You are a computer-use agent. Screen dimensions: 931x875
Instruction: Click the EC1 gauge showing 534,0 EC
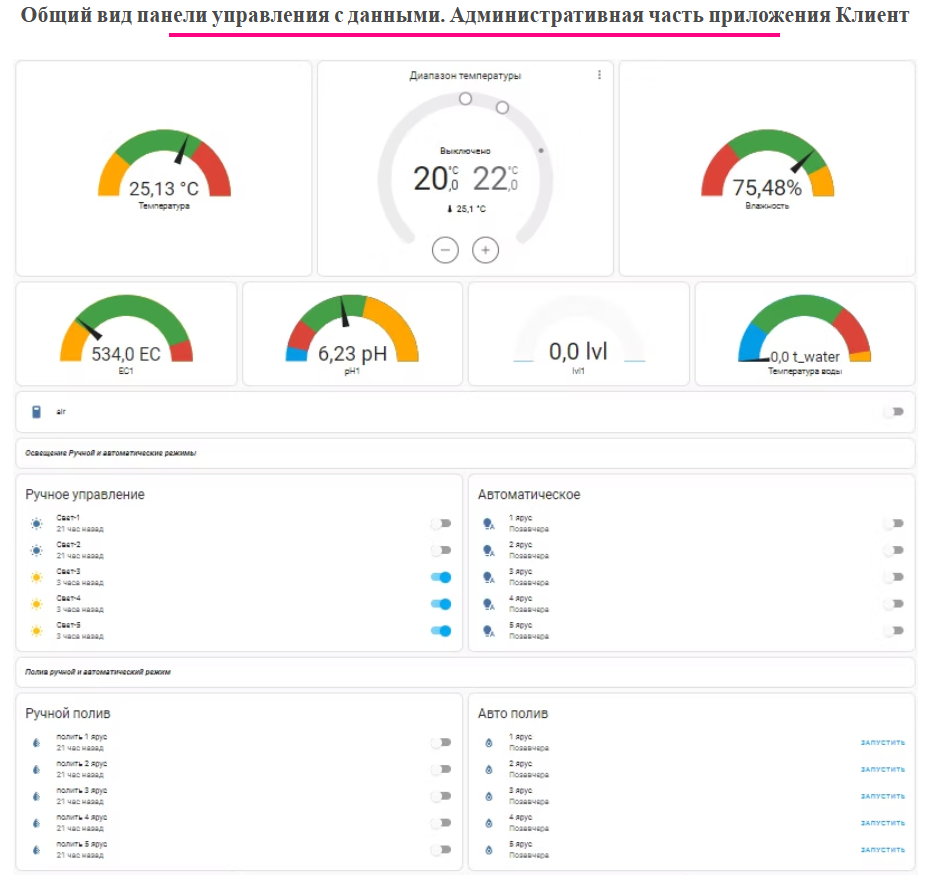125,331
